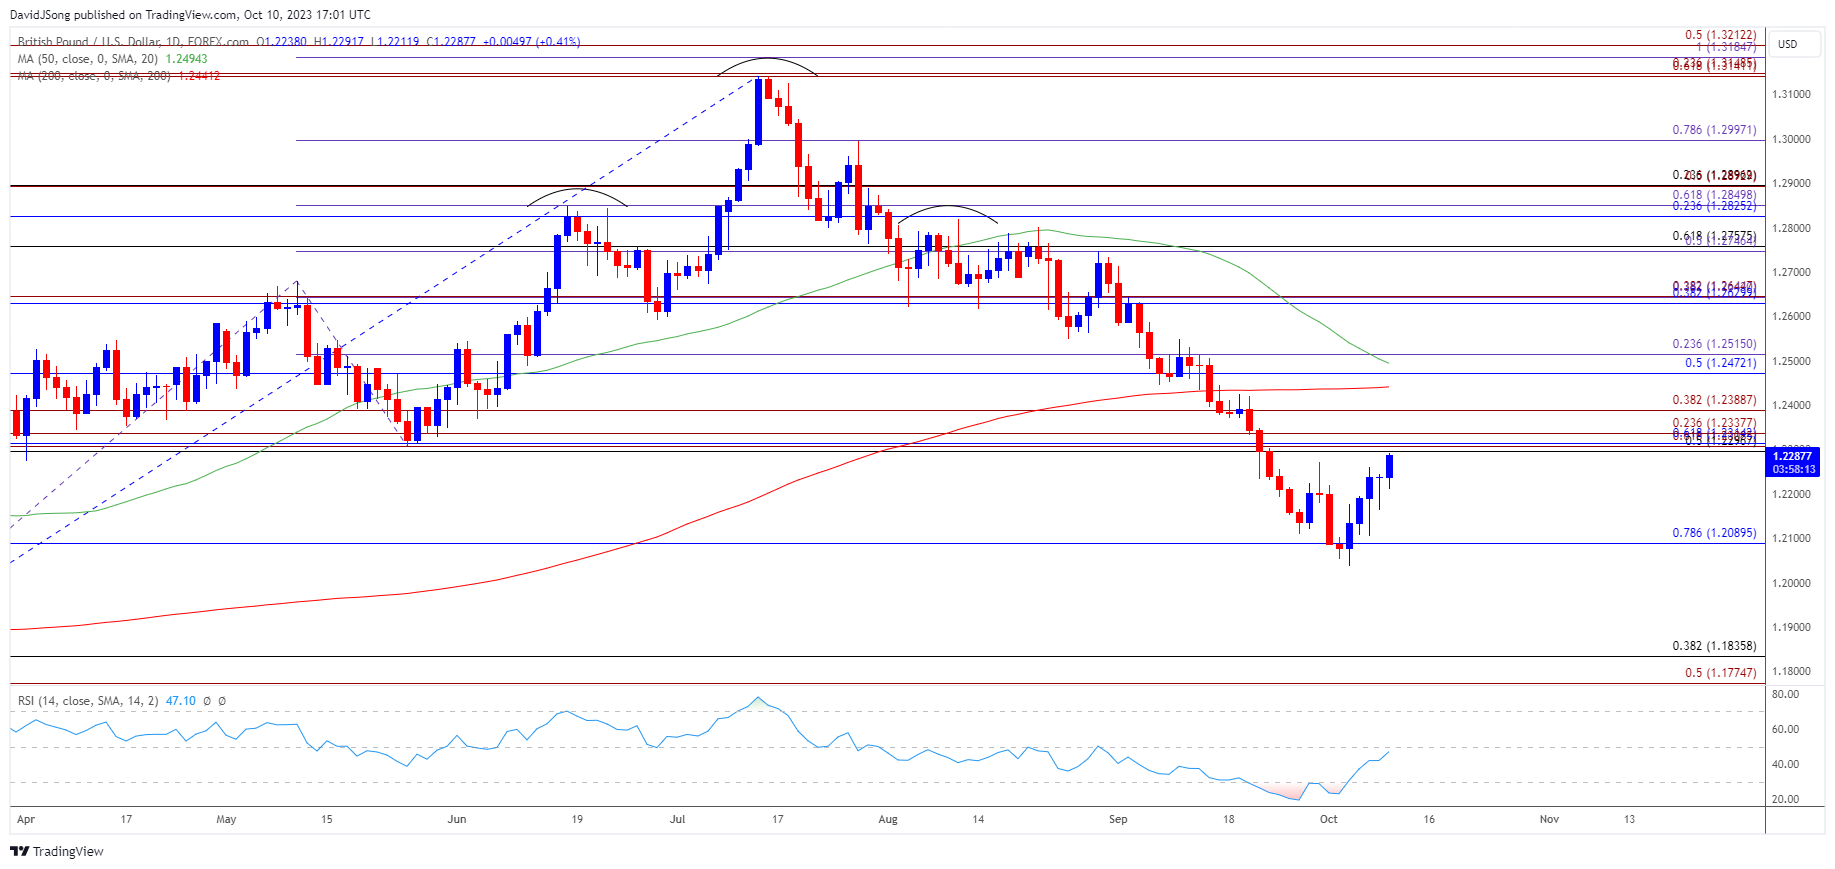
Task: Select the MA (50, close, 0, SMA, 20) legend
Action: 87,59
